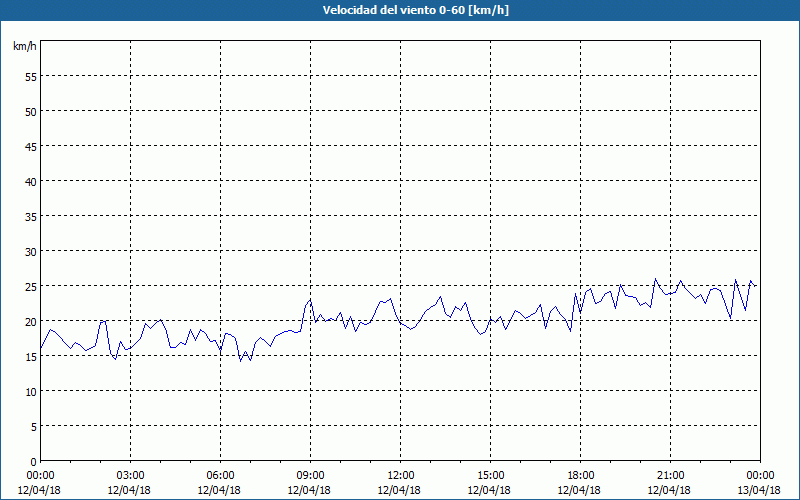Click the x-axis time label 15:00
Viewport: 800px width, 500px height.
pyautogui.click(x=490, y=476)
